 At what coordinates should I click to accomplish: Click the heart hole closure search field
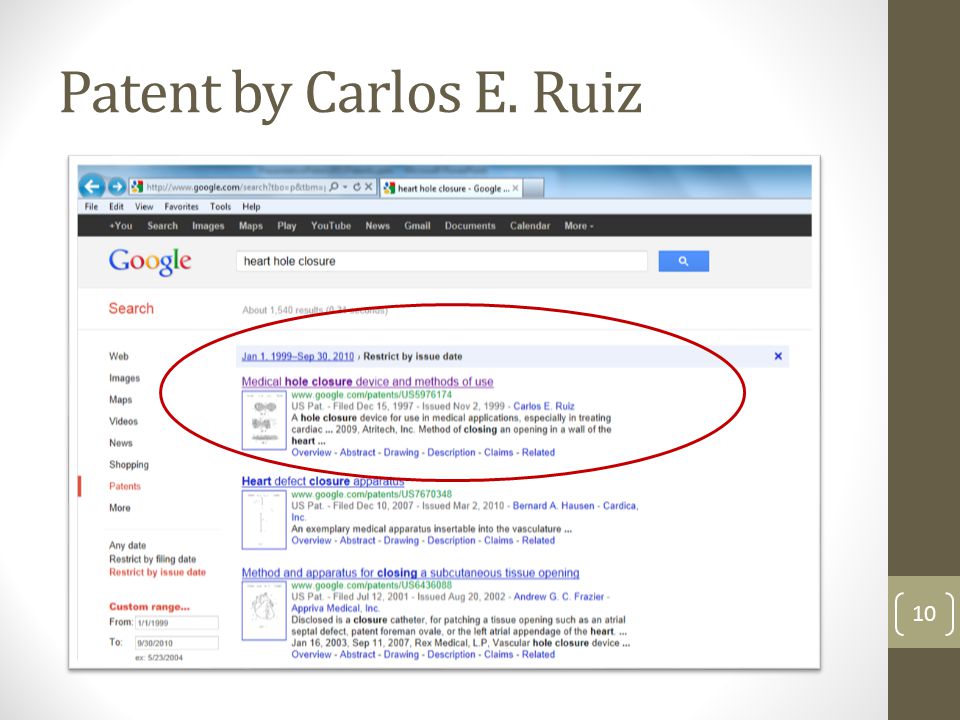coord(441,261)
